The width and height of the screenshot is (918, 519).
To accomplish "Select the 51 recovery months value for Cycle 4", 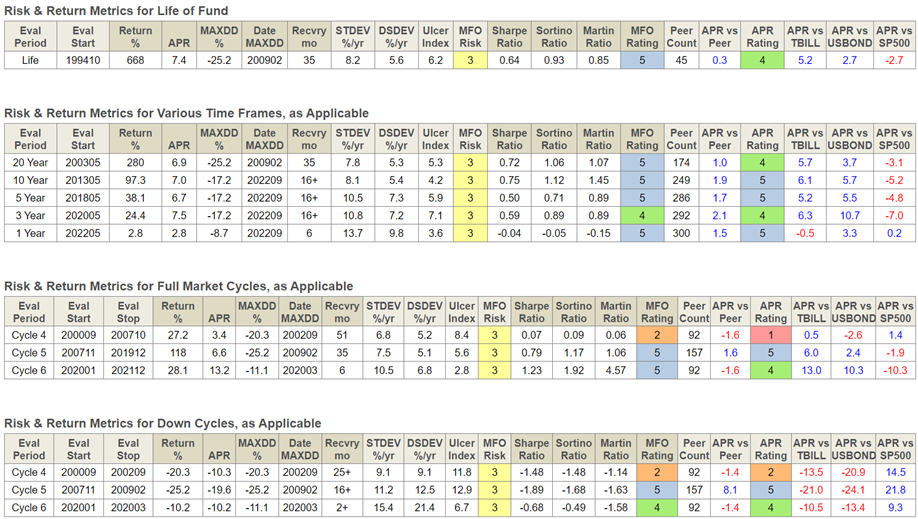I will pyautogui.click(x=343, y=335).
